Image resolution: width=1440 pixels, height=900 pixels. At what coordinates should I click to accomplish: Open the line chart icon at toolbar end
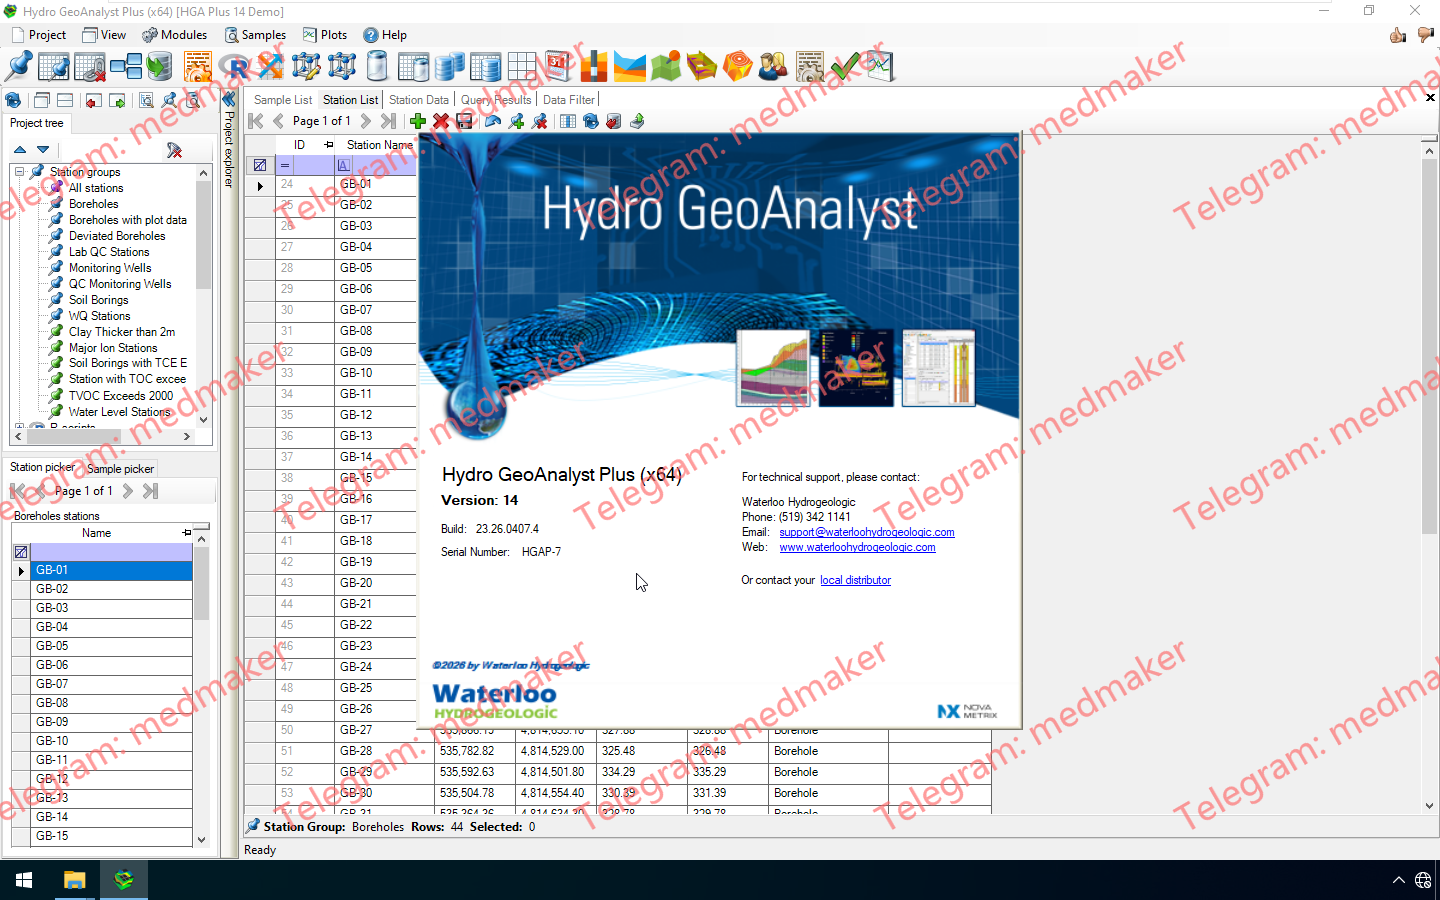click(880, 67)
